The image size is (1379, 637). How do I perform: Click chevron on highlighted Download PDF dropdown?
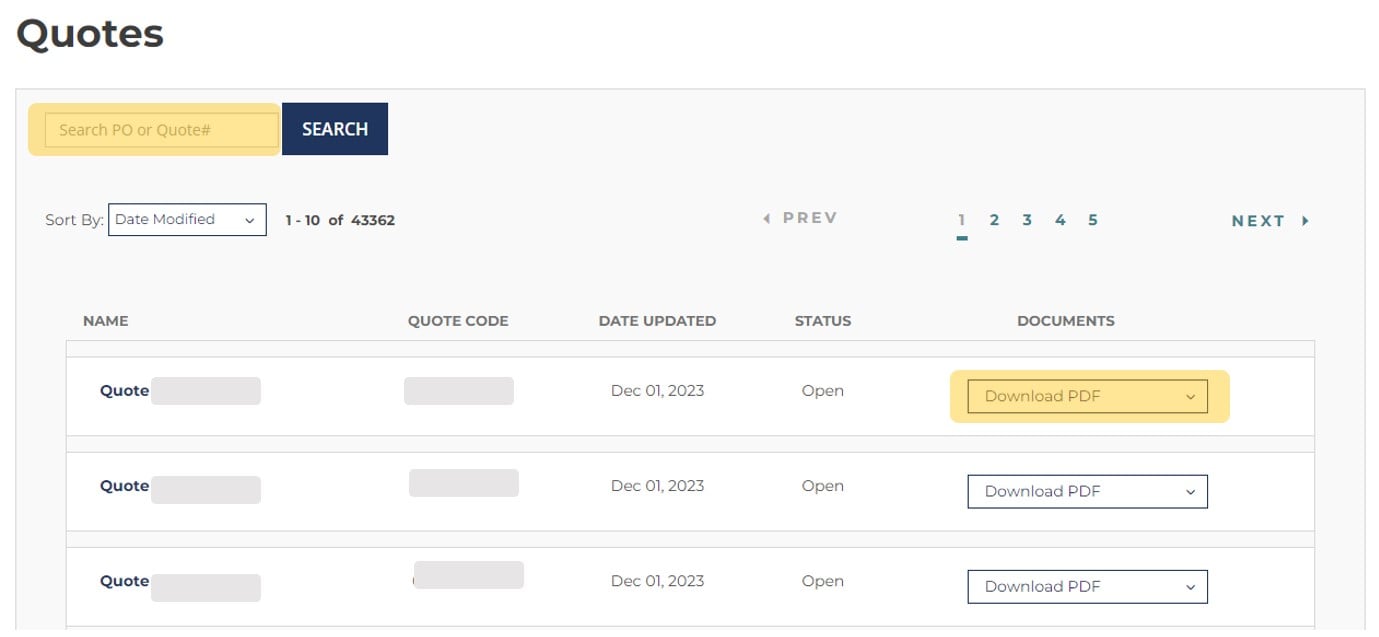[1190, 397]
